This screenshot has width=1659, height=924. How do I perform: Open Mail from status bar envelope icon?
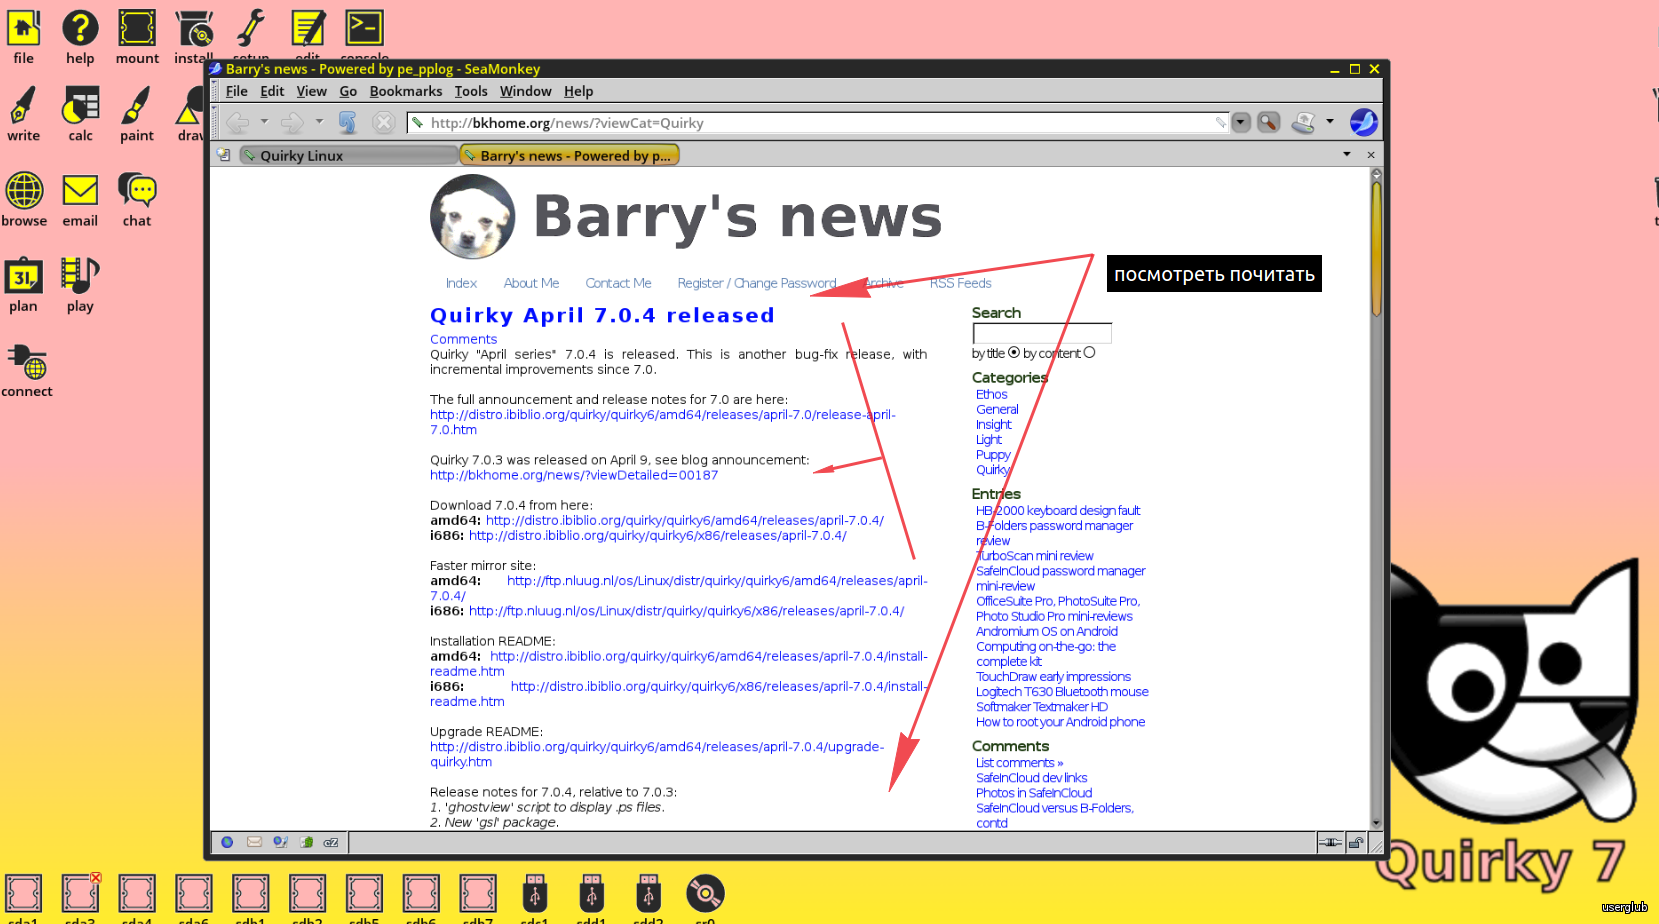254,842
